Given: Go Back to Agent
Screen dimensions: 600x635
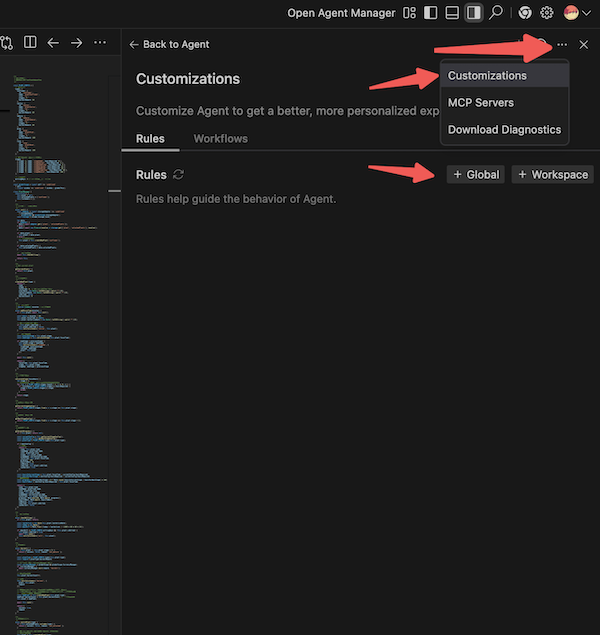Looking at the screenshot, I should click(169, 44).
